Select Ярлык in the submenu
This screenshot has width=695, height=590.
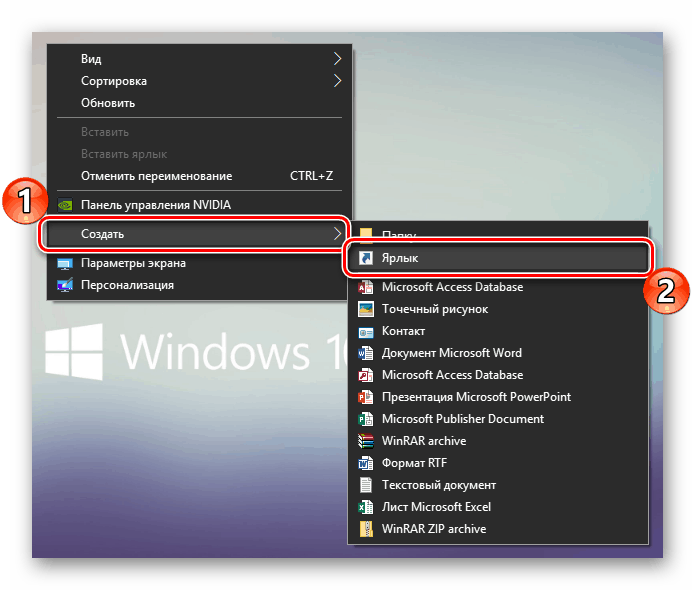498,258
